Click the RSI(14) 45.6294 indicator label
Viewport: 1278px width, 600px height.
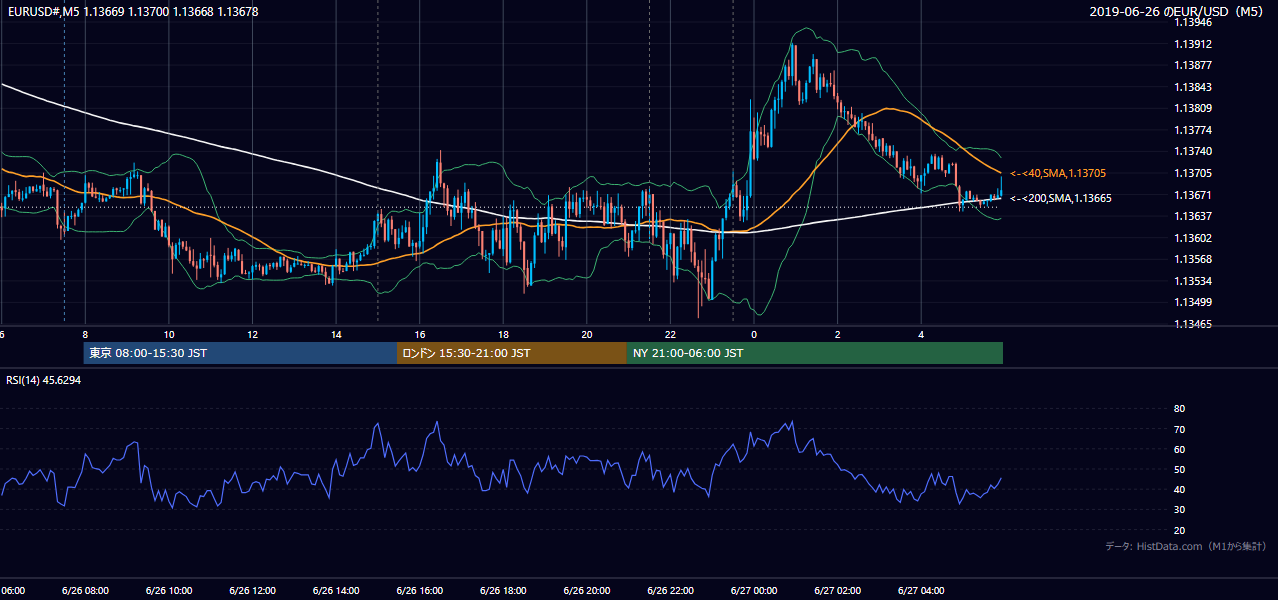point(44,380)
